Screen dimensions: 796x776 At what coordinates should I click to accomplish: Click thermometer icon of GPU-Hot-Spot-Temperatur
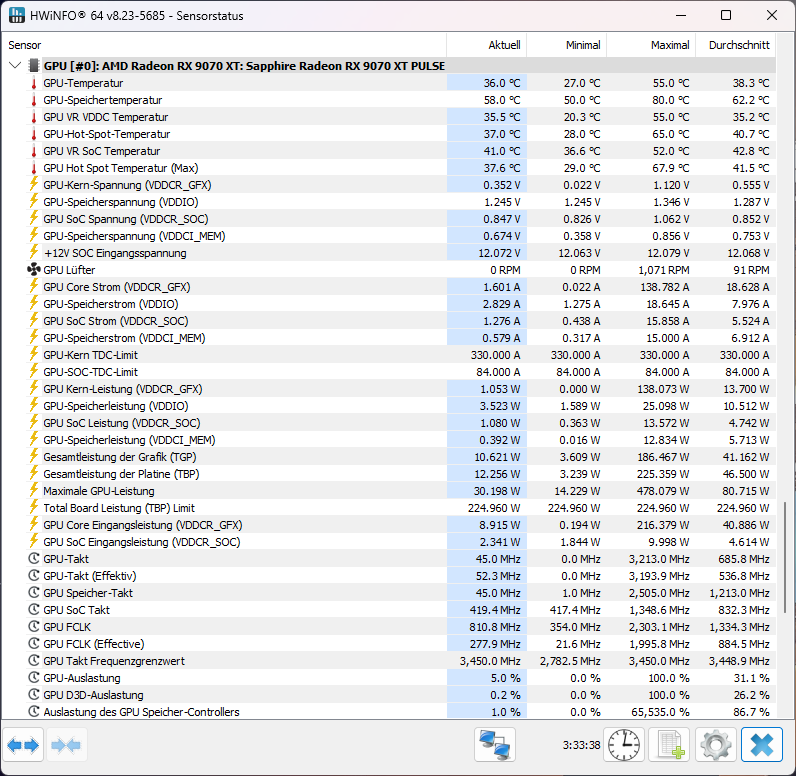[34, 134]
